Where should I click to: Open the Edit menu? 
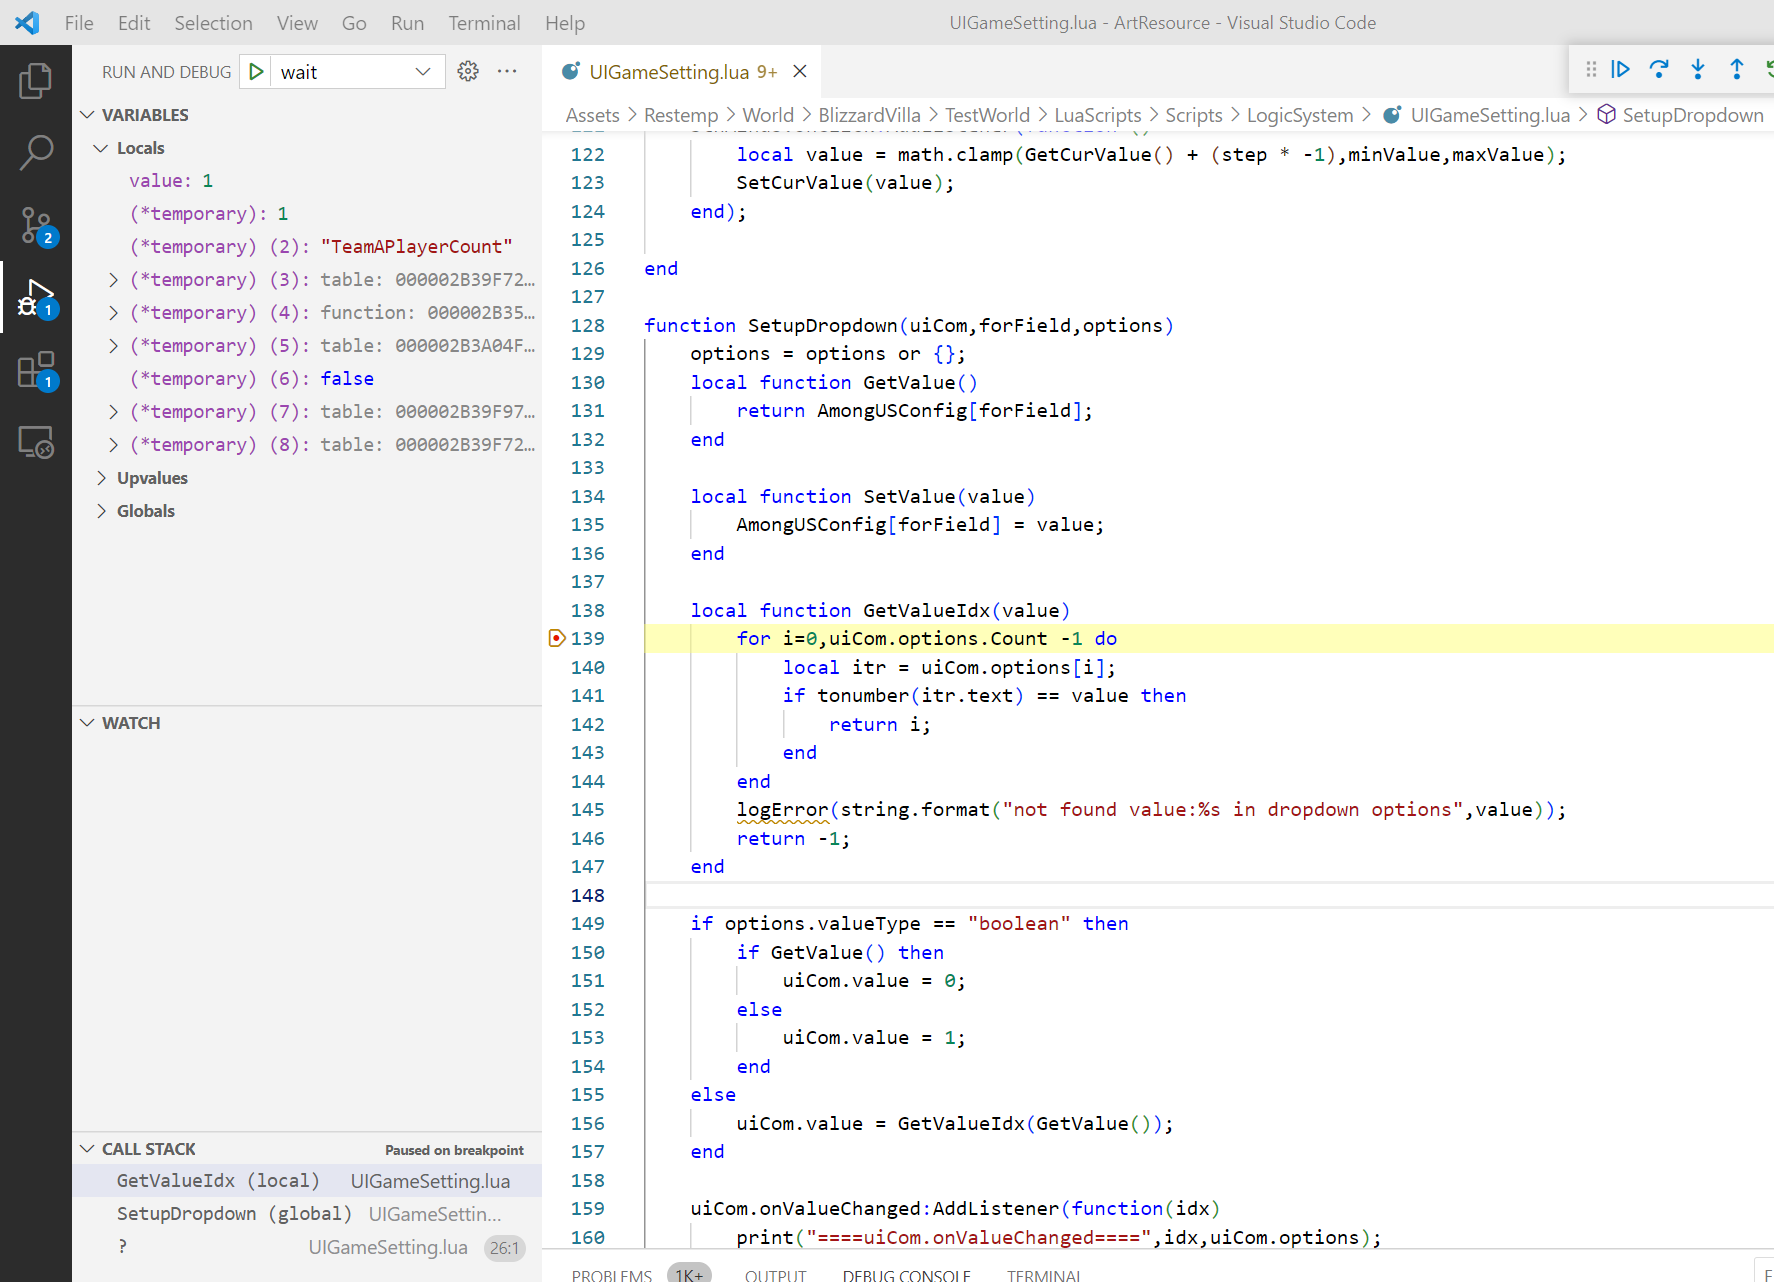[x=134, y=23]
